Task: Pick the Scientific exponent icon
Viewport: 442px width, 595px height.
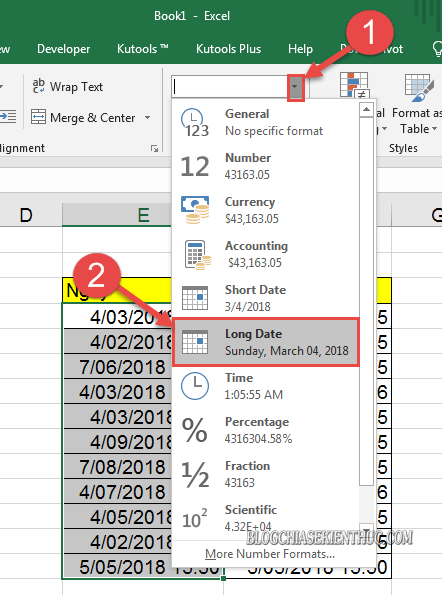Action: pyautogui.click(x=195, y=518)
